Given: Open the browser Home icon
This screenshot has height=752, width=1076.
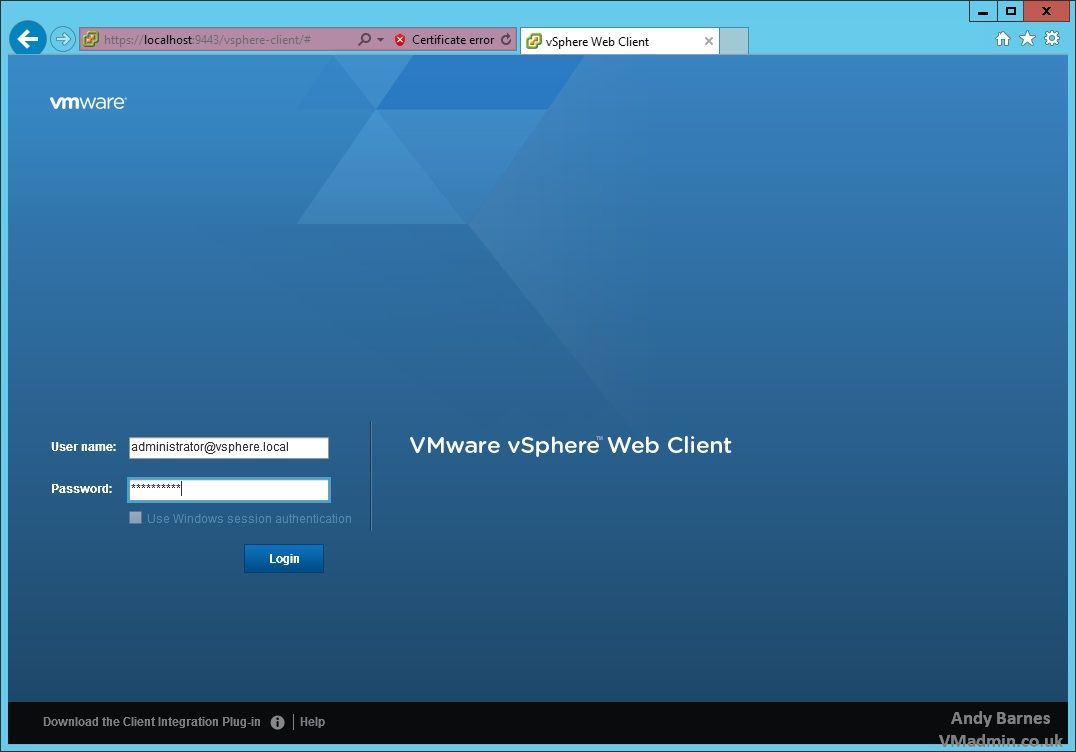Looking at the screenshot, I should pos(1003,39).
